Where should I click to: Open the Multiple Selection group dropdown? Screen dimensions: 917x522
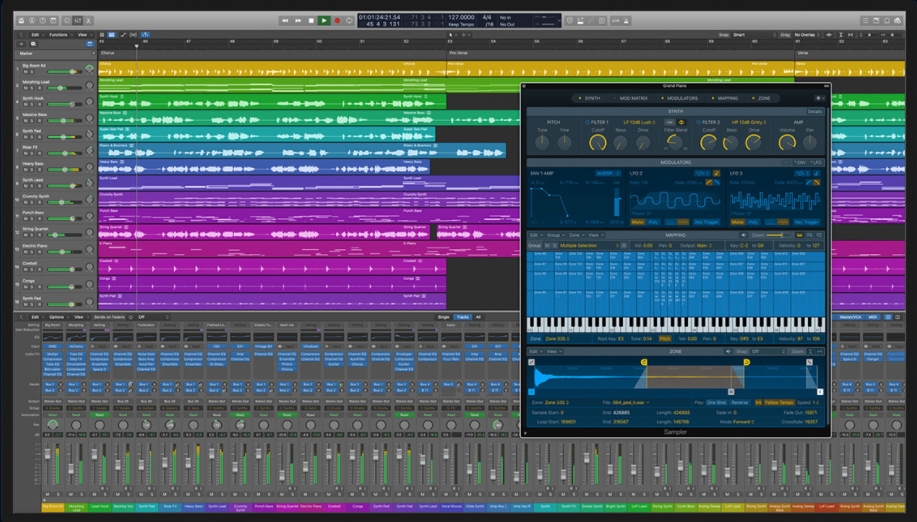(x=589, y=246)
